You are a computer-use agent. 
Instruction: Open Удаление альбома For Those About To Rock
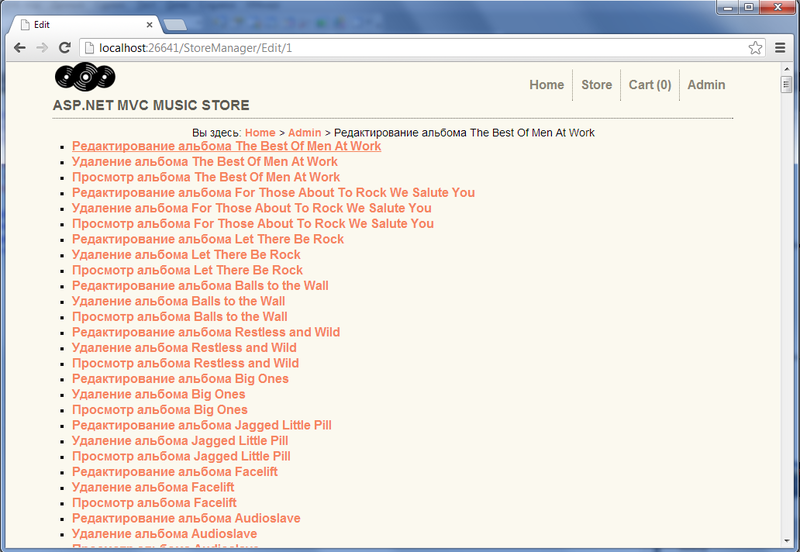pos(252,208)
